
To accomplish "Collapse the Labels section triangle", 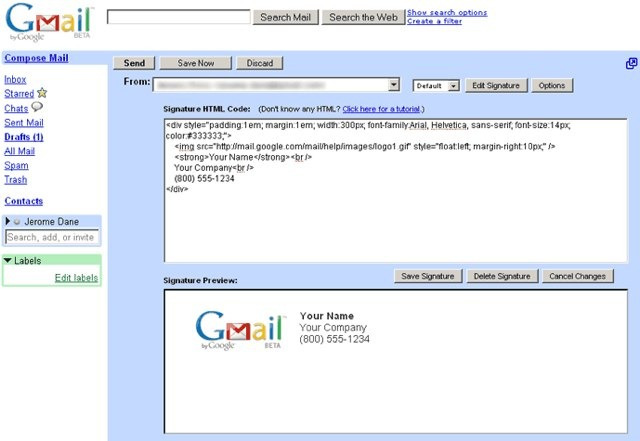I will pos(7,260).
